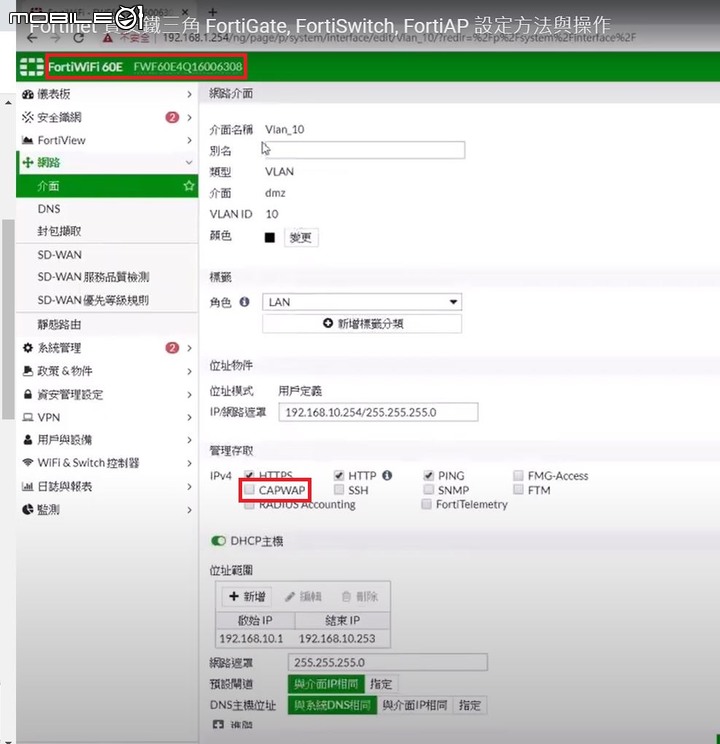Enable the FMG-Access checkbox

[x=518, y=475]
